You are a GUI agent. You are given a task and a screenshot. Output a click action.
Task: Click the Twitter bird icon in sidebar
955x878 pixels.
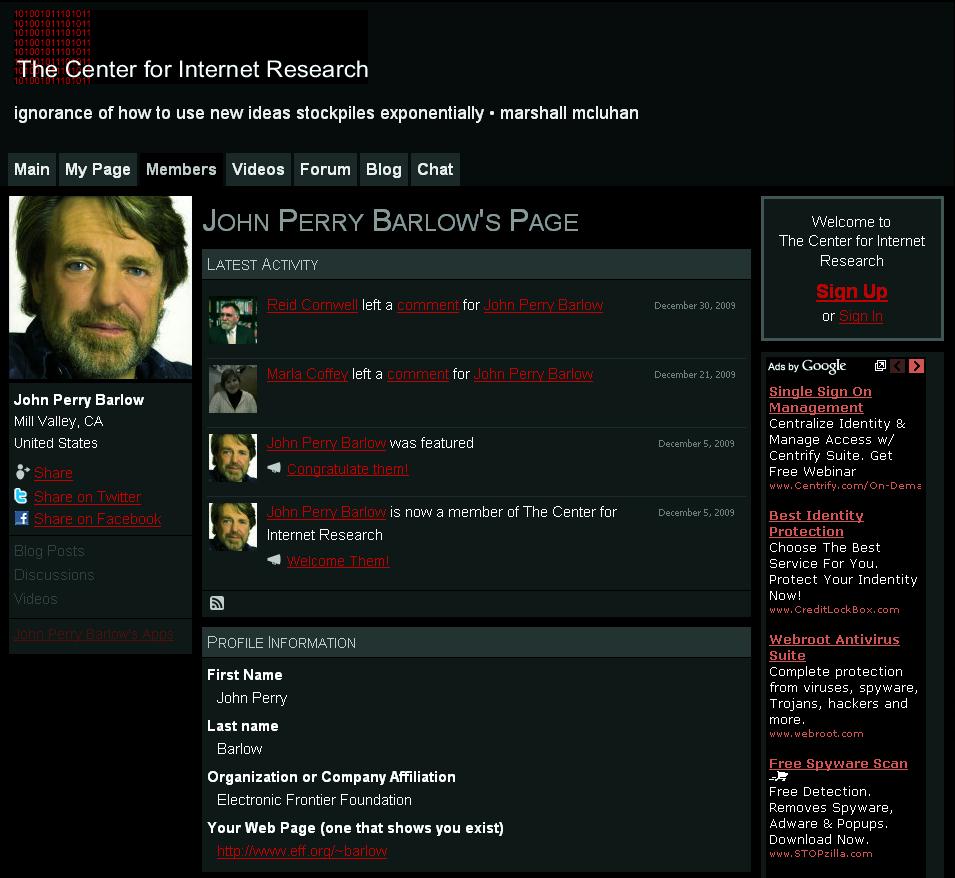click(x=21, y=496)
